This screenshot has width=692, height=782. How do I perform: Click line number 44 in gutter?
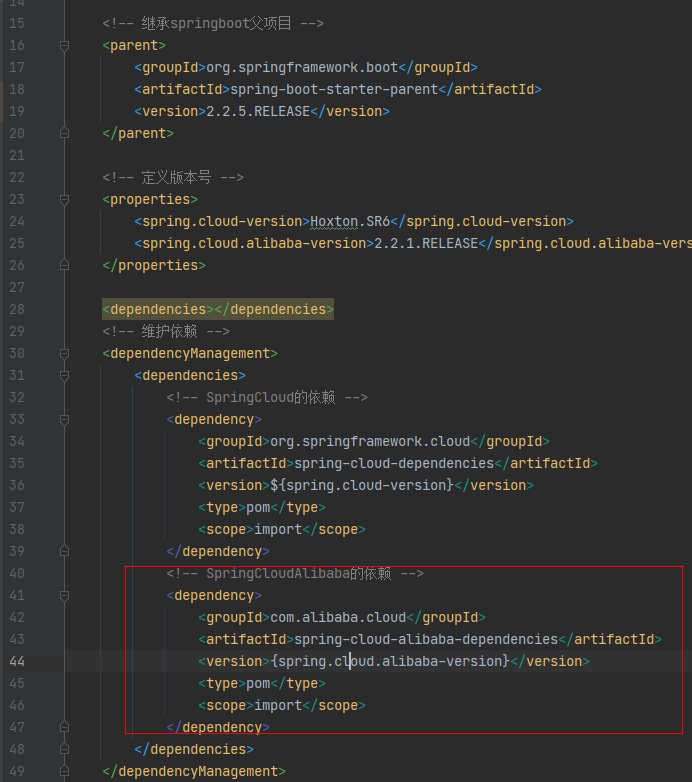click(17, 661)
